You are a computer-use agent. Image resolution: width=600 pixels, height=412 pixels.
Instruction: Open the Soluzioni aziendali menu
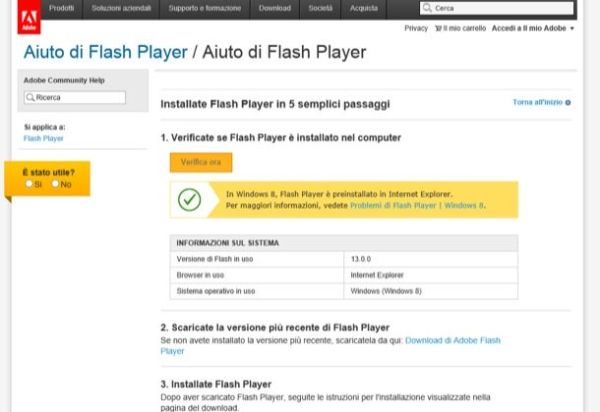coord(121,8)
